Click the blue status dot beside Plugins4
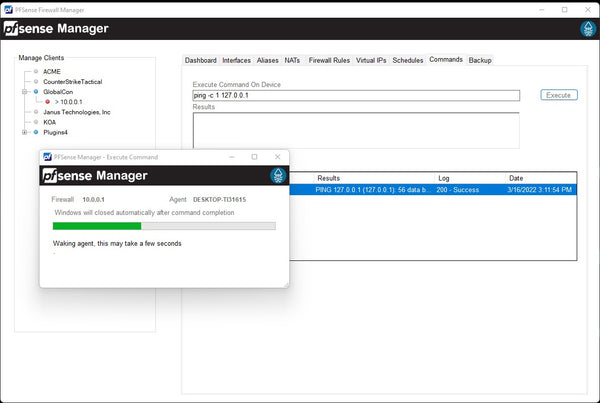This screenshot has height=403, width=600. tap(37, 132)
